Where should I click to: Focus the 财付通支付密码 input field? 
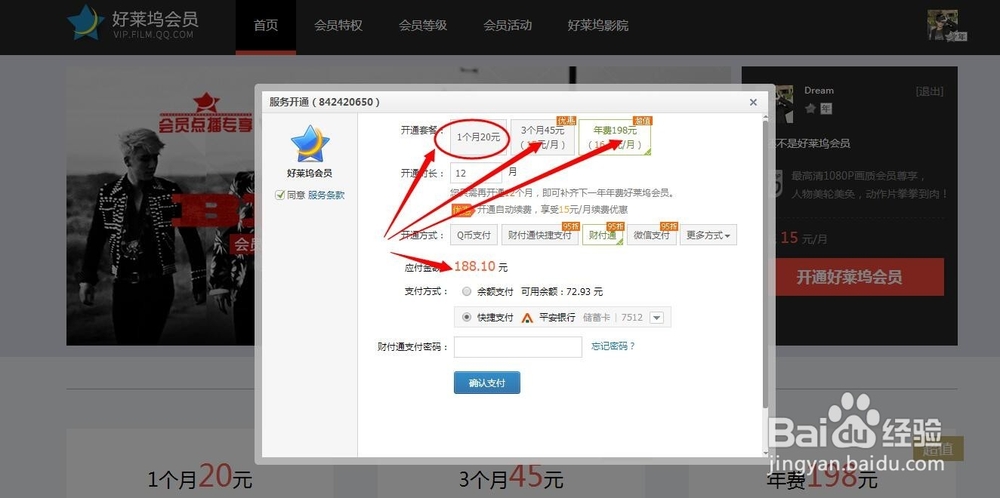tap(518, 347)
